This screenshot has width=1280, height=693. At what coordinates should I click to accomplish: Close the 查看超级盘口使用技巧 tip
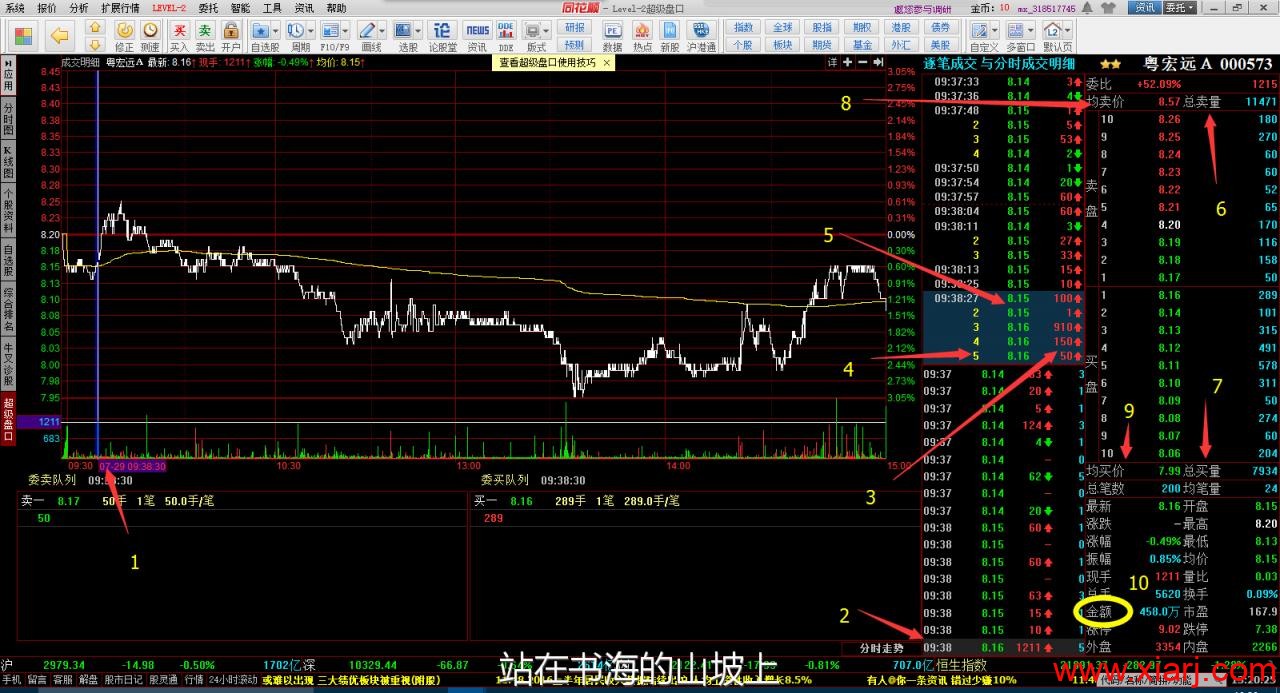606,62
